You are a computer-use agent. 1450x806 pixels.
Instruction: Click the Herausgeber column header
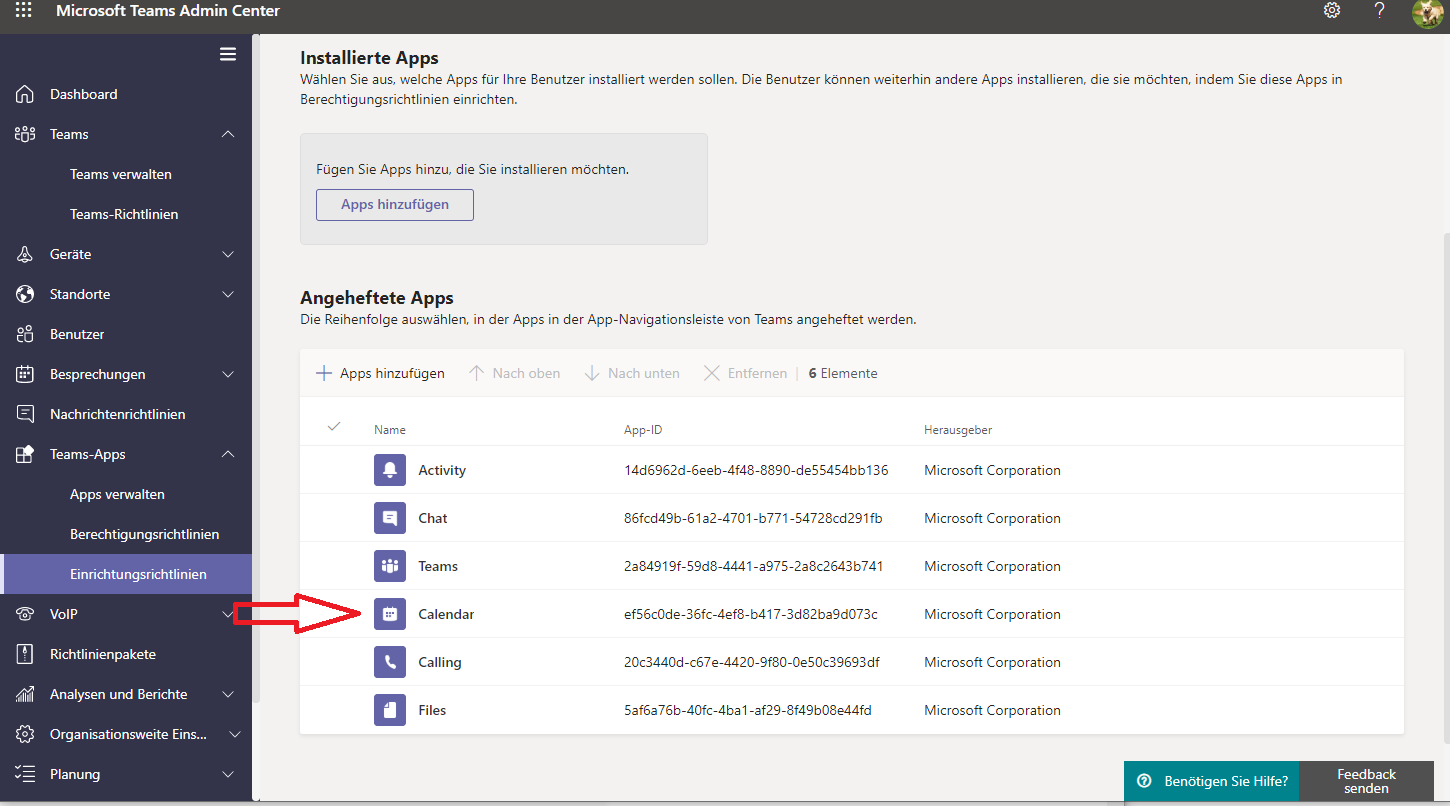coord(958,430)
